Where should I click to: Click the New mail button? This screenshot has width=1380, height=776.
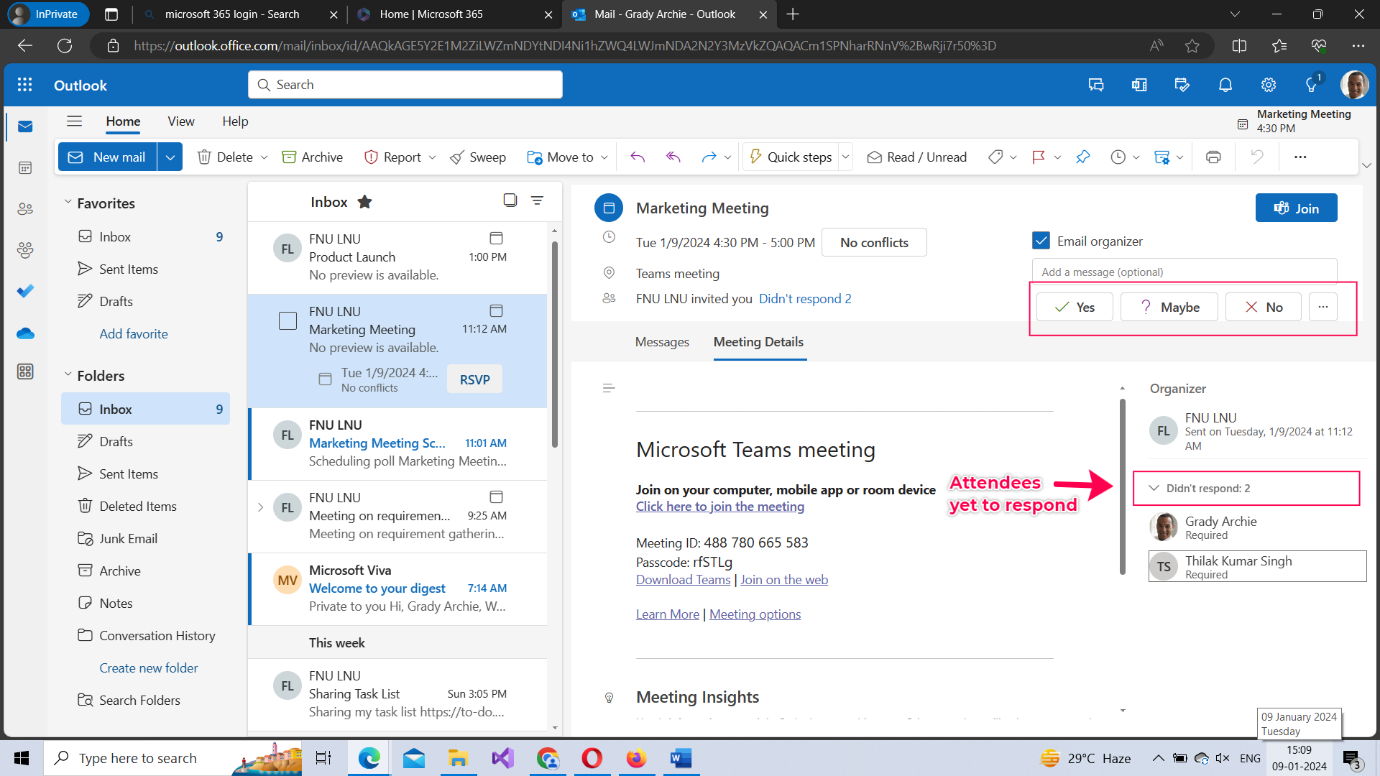click(x=108, y=157)
